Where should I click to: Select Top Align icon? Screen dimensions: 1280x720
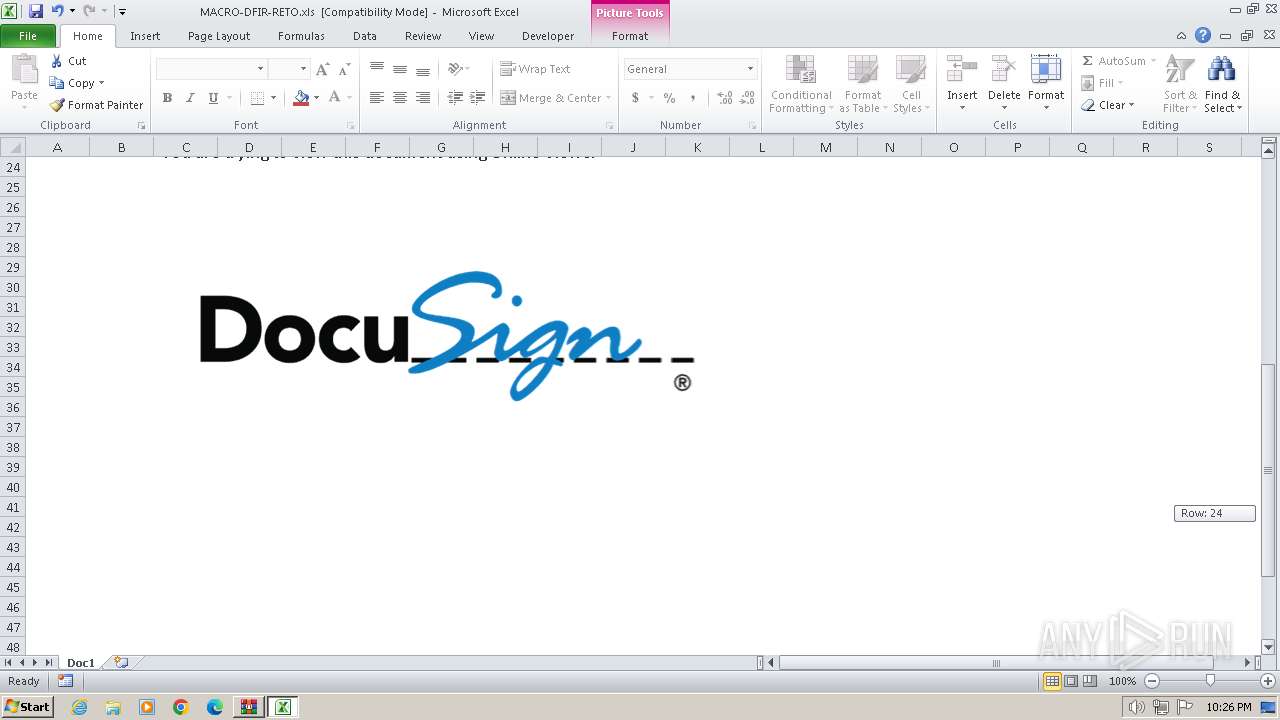pyautogui.click(x=377, y=69)
